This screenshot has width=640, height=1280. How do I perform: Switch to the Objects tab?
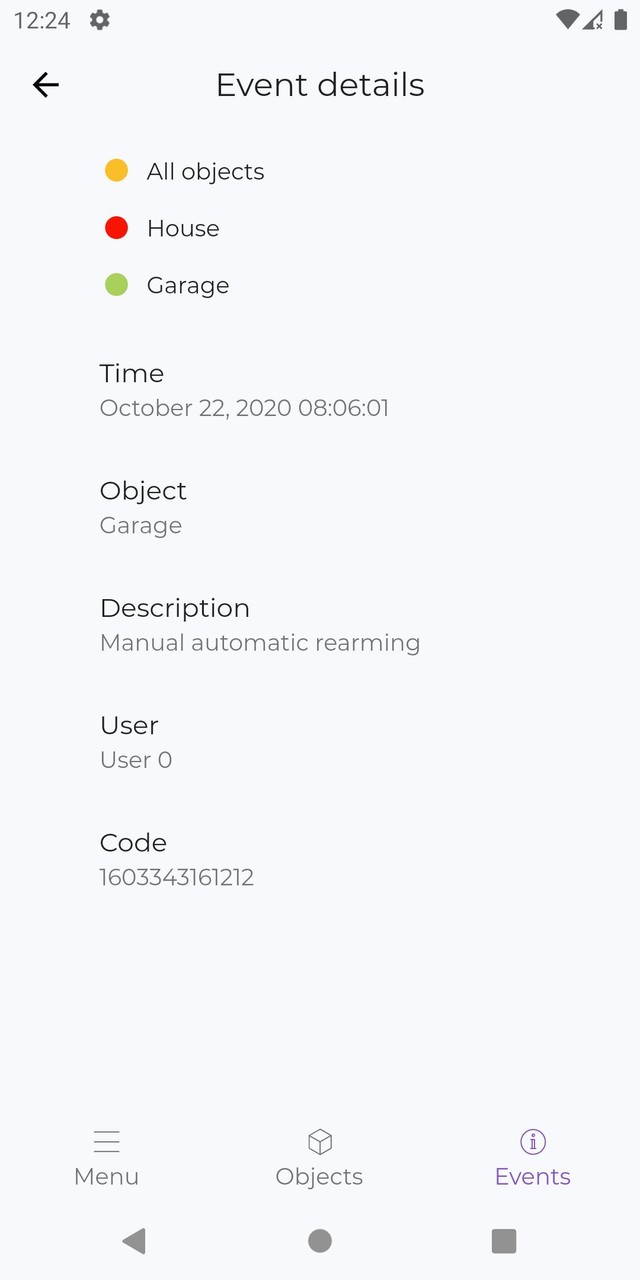click(320, 1158)
